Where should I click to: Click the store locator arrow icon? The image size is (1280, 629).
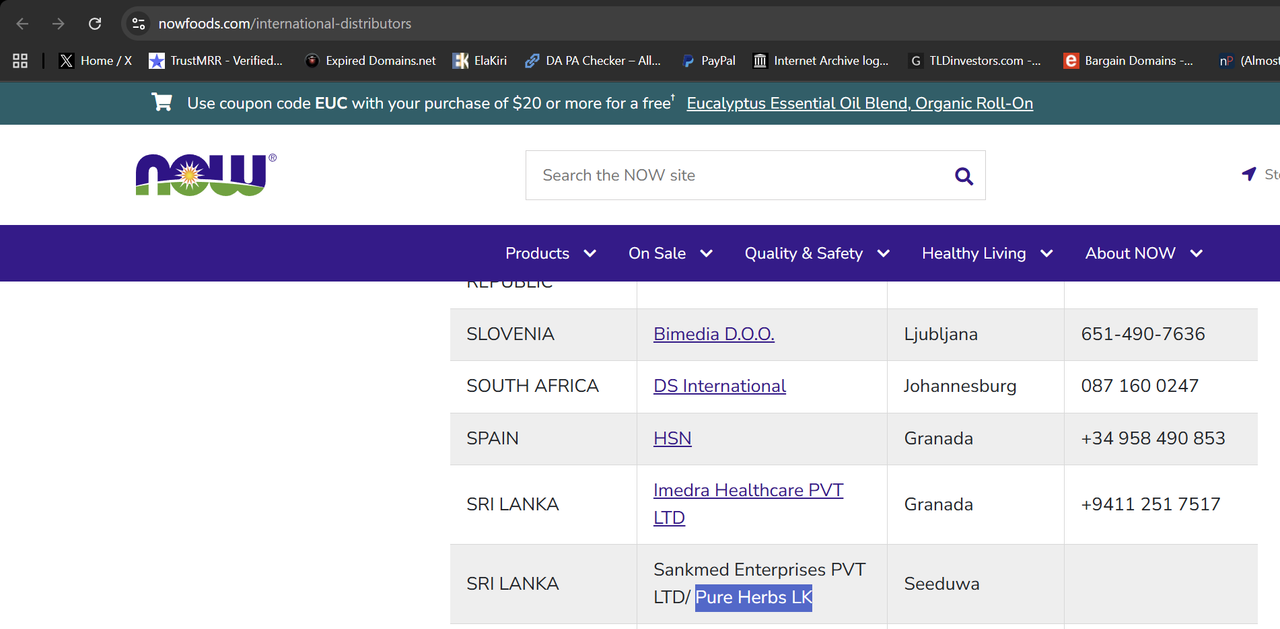[1248, 174]
